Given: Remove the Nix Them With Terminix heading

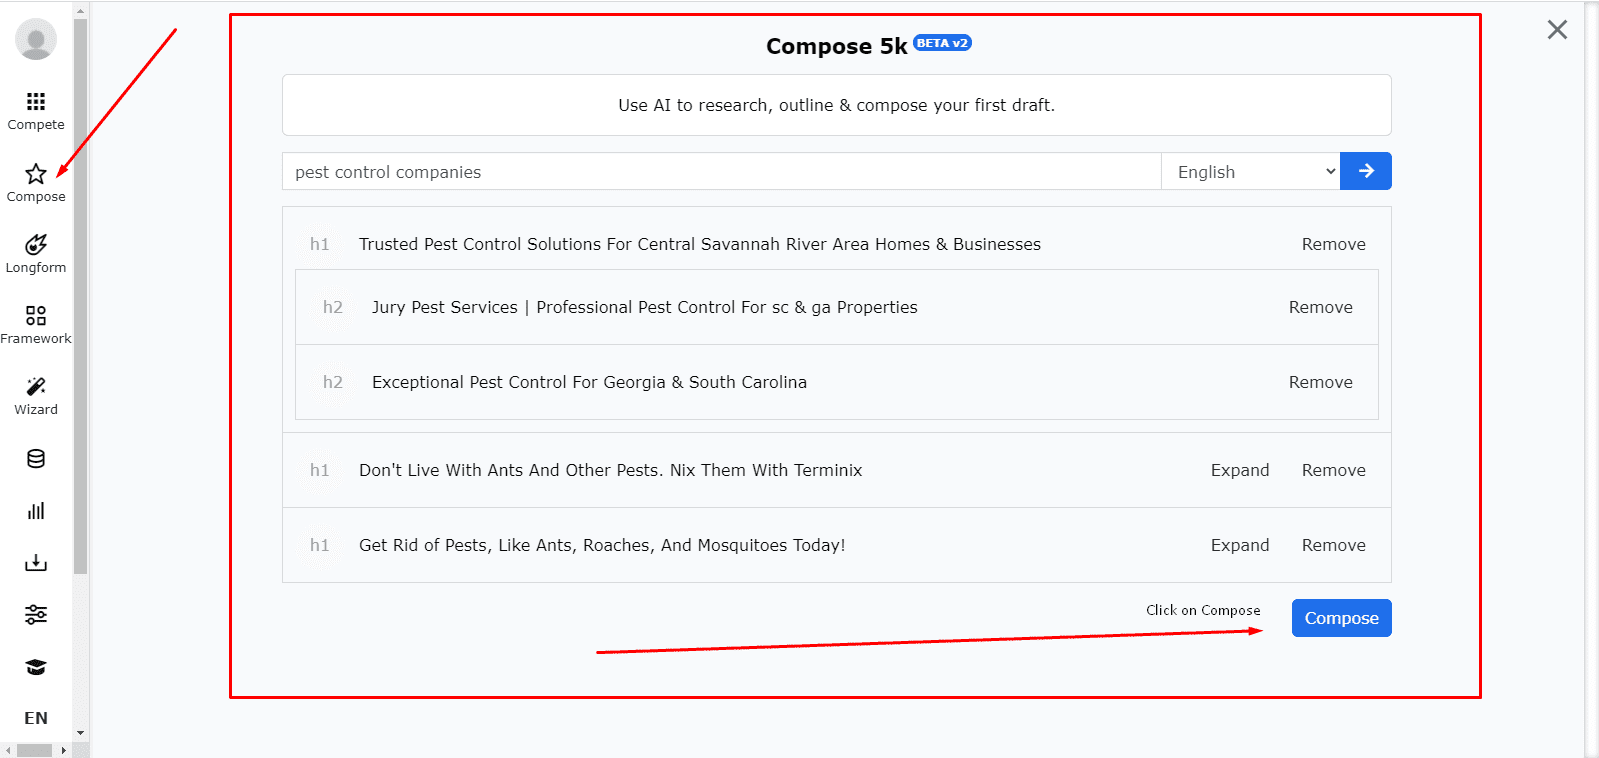Looking at the screenshot, I should coord(1333,470).
